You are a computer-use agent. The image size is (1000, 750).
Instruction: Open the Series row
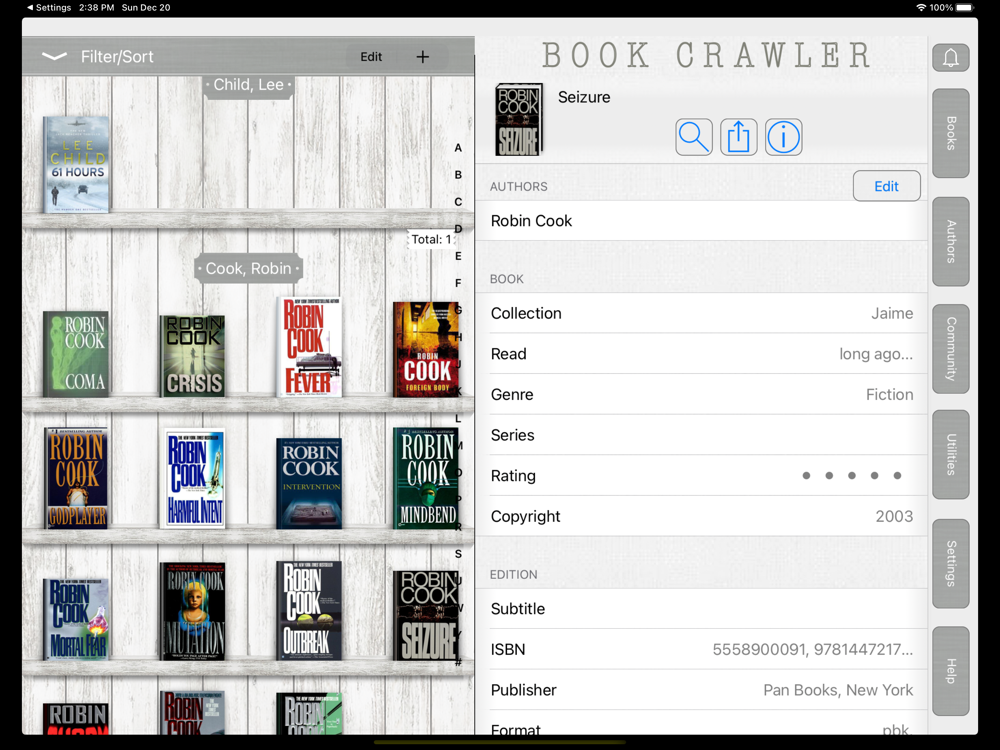(702, 435)
